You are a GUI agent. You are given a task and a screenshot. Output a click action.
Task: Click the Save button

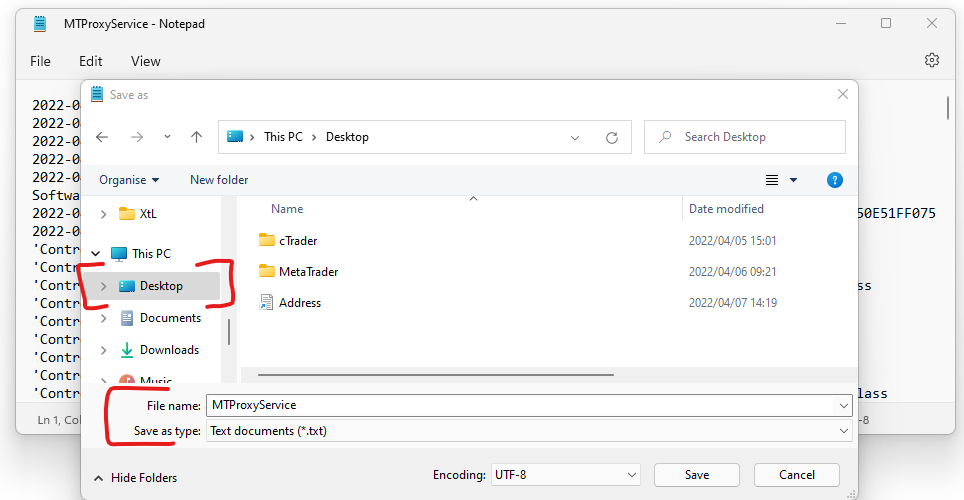pos(697,475)
